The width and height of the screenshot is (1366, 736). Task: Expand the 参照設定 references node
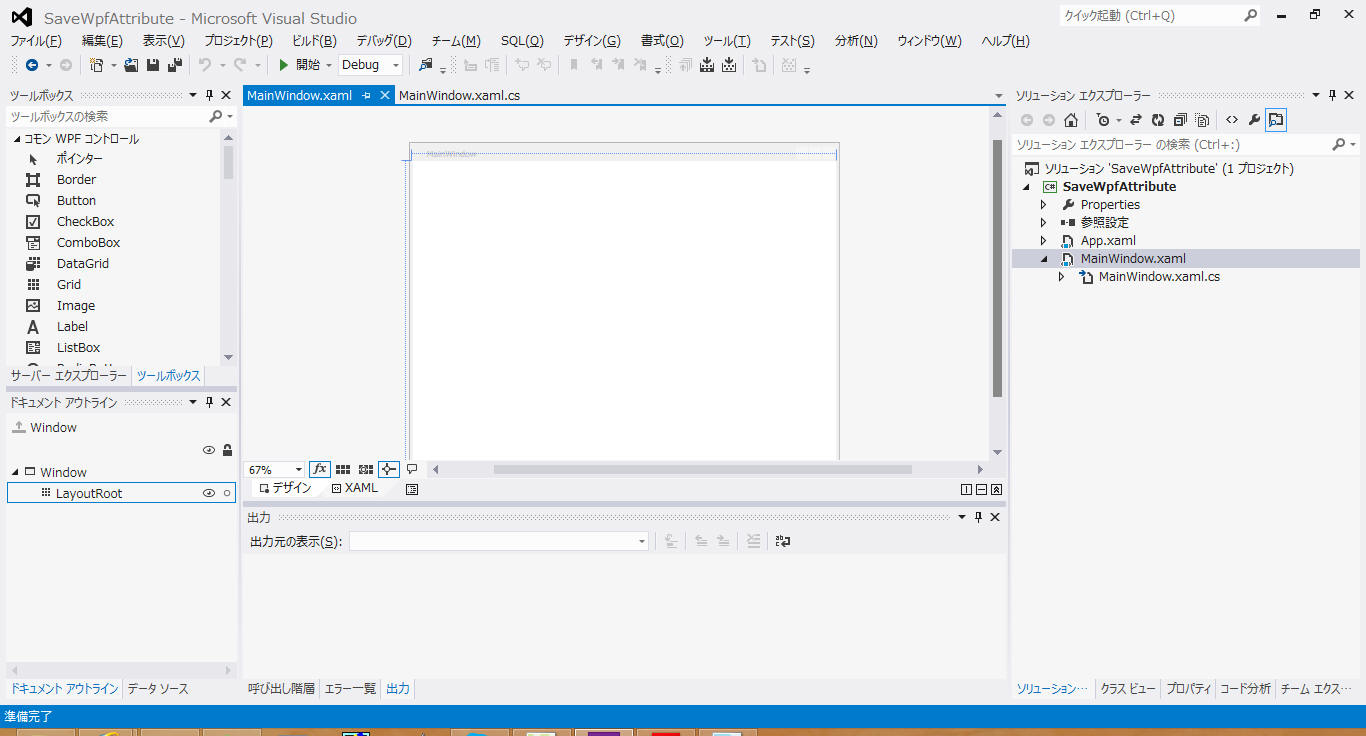(x=1044, y=223)
